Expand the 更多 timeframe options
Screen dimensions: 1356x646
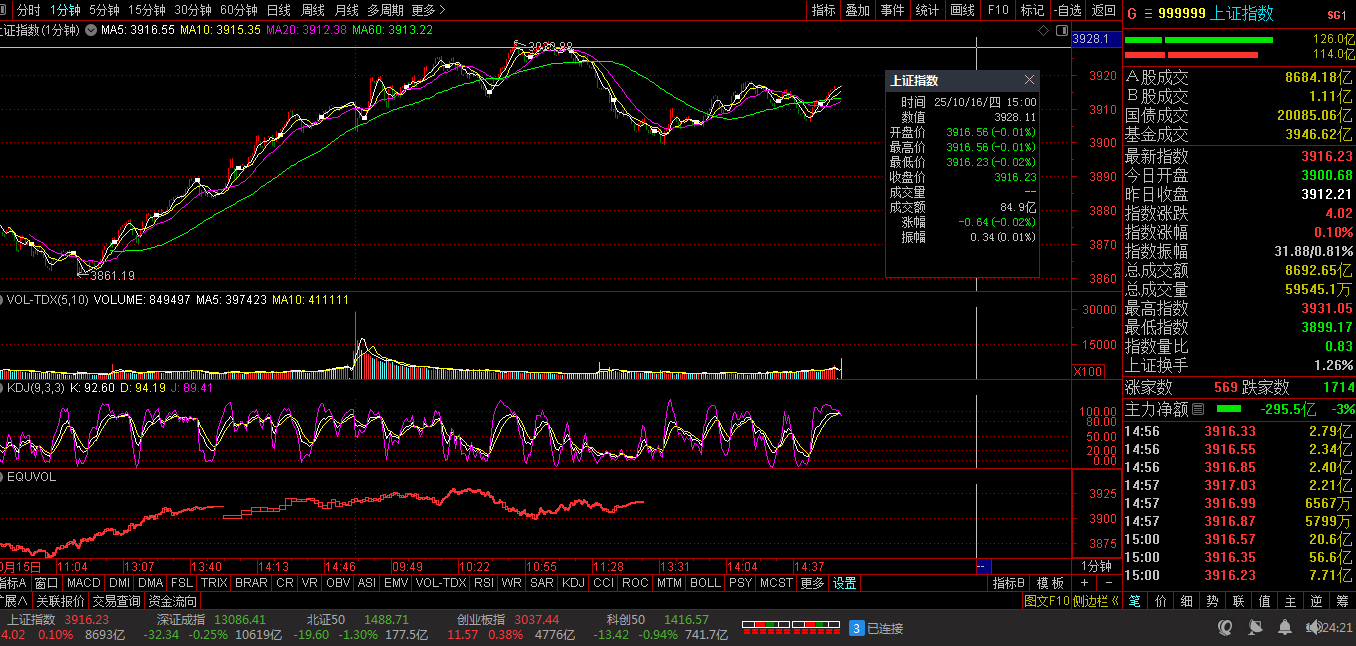[x=427, y=10]
